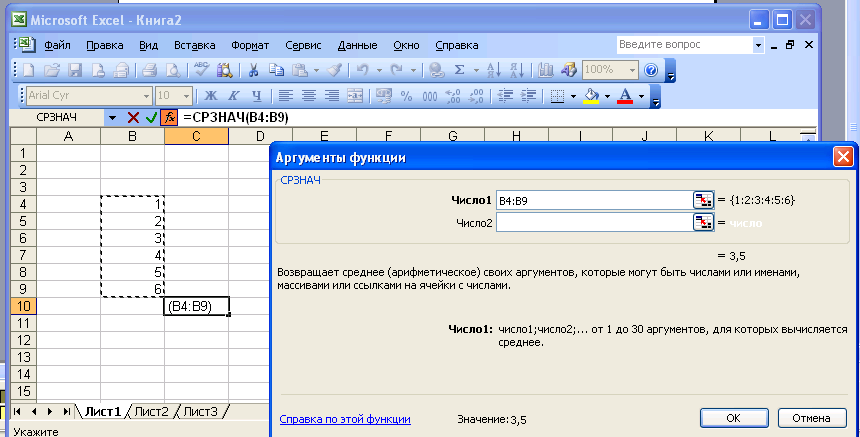Toggle underline formatting (Ч)
Screen dimensions: 860x437
257,96
